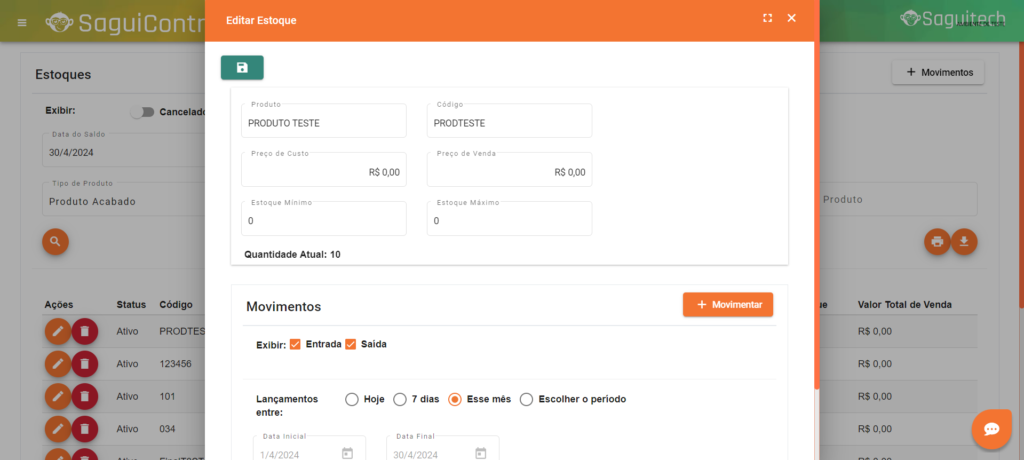Click the Movimentos button on Estoques page

938,72
